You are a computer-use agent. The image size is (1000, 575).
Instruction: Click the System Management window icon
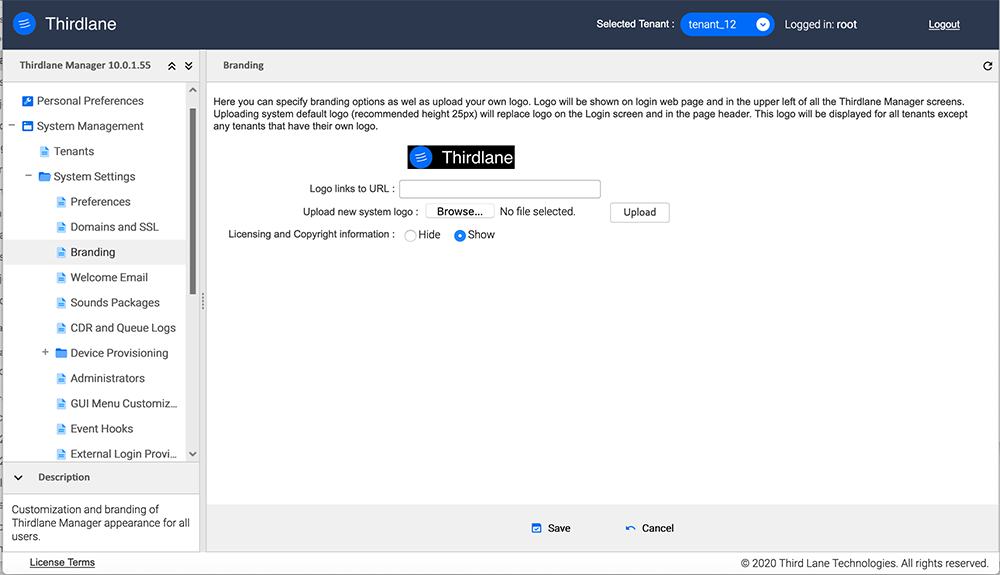[x=27, y=126]
